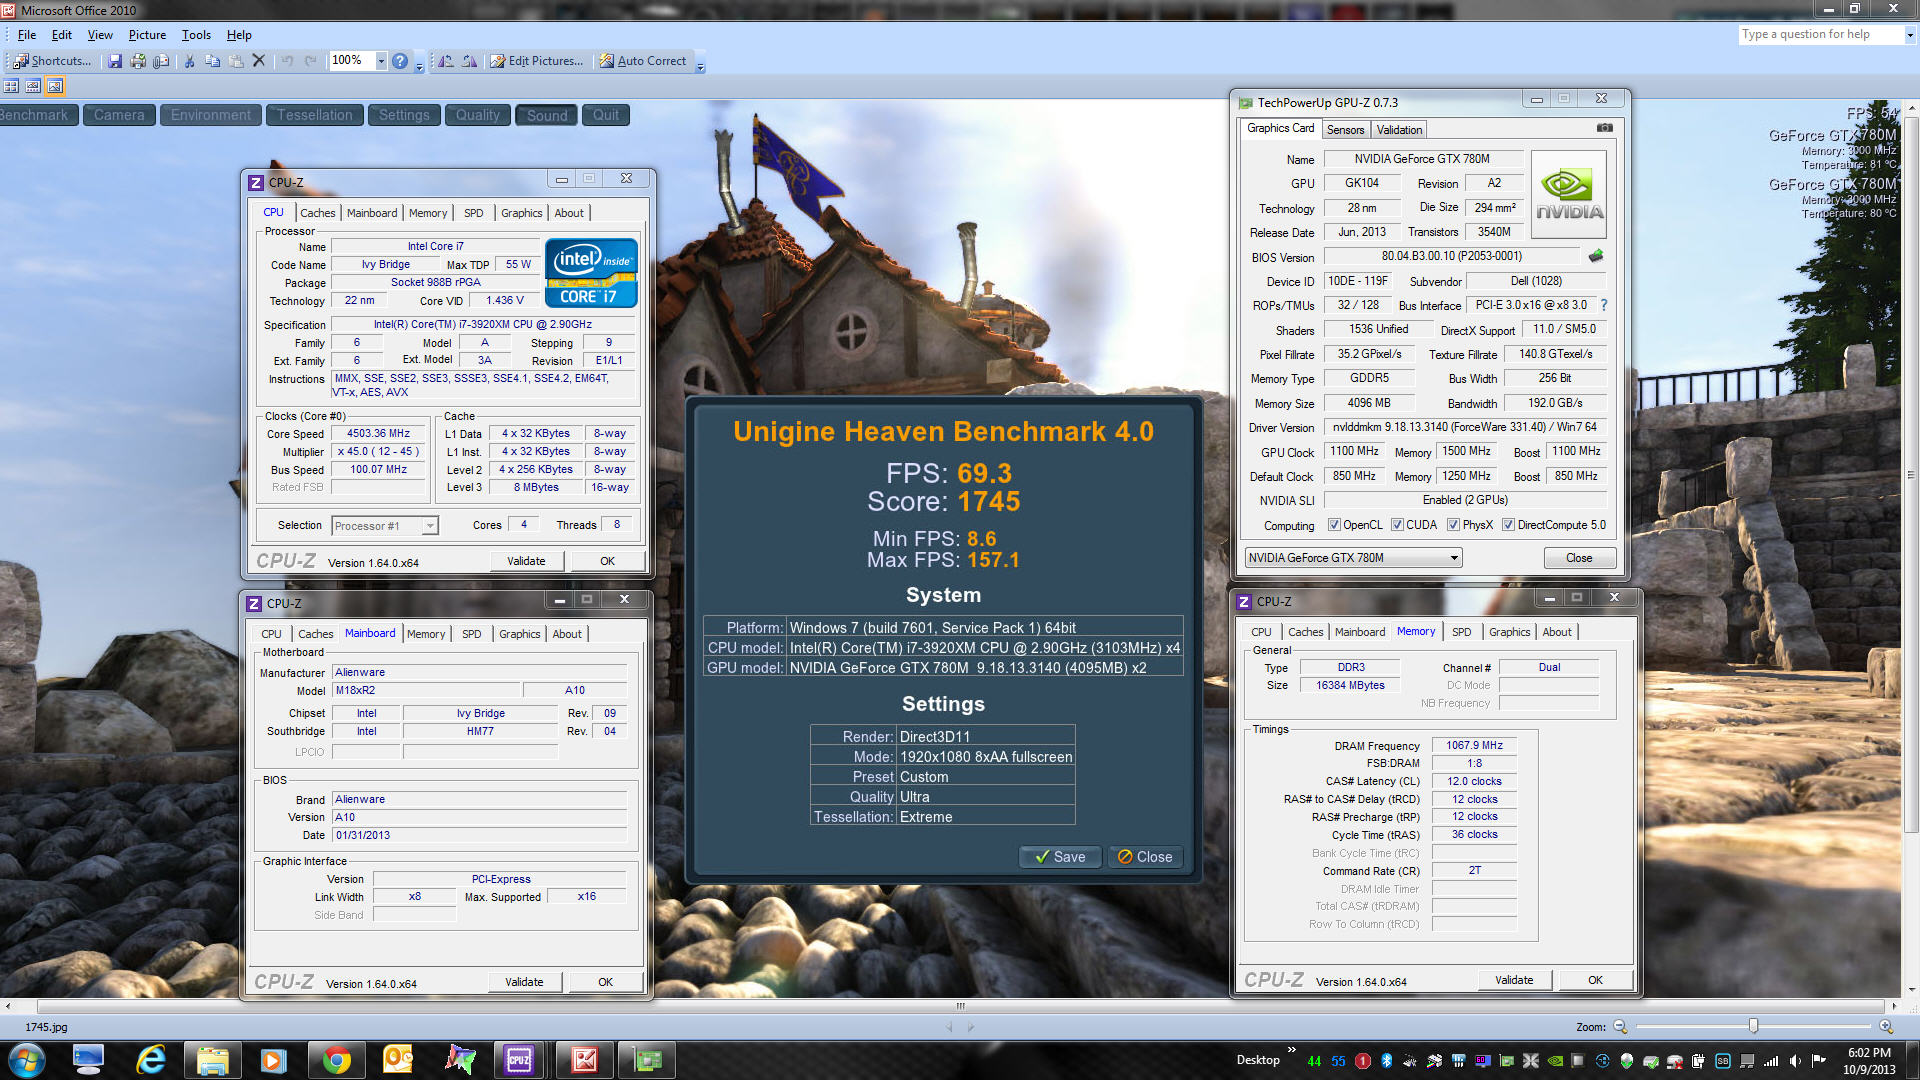Switch to GPU-Z Sensors tab
Viewport: 1920px width, 1080px height.
click(1345, 130)
